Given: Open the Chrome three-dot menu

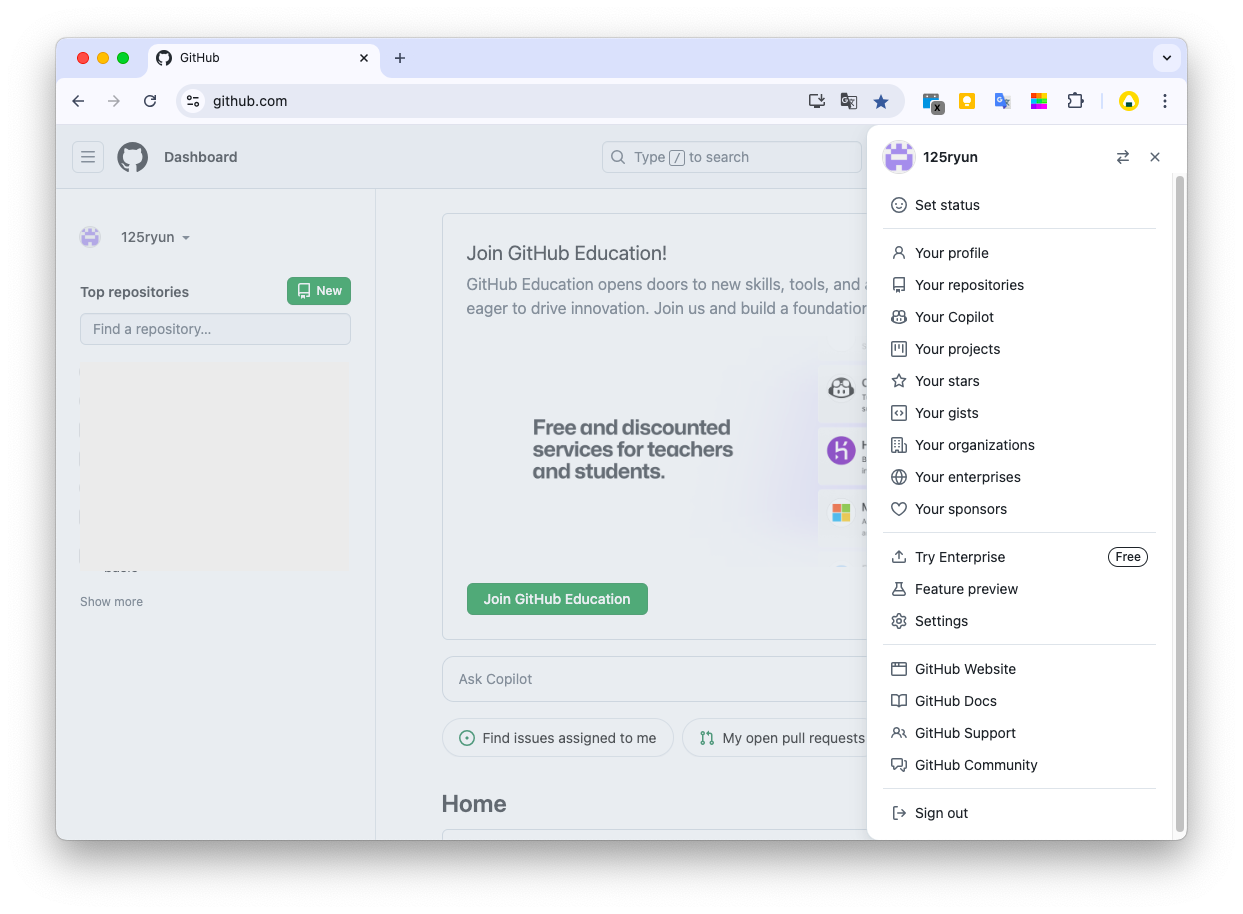Looking at the screenshot, I should 1165,101.
